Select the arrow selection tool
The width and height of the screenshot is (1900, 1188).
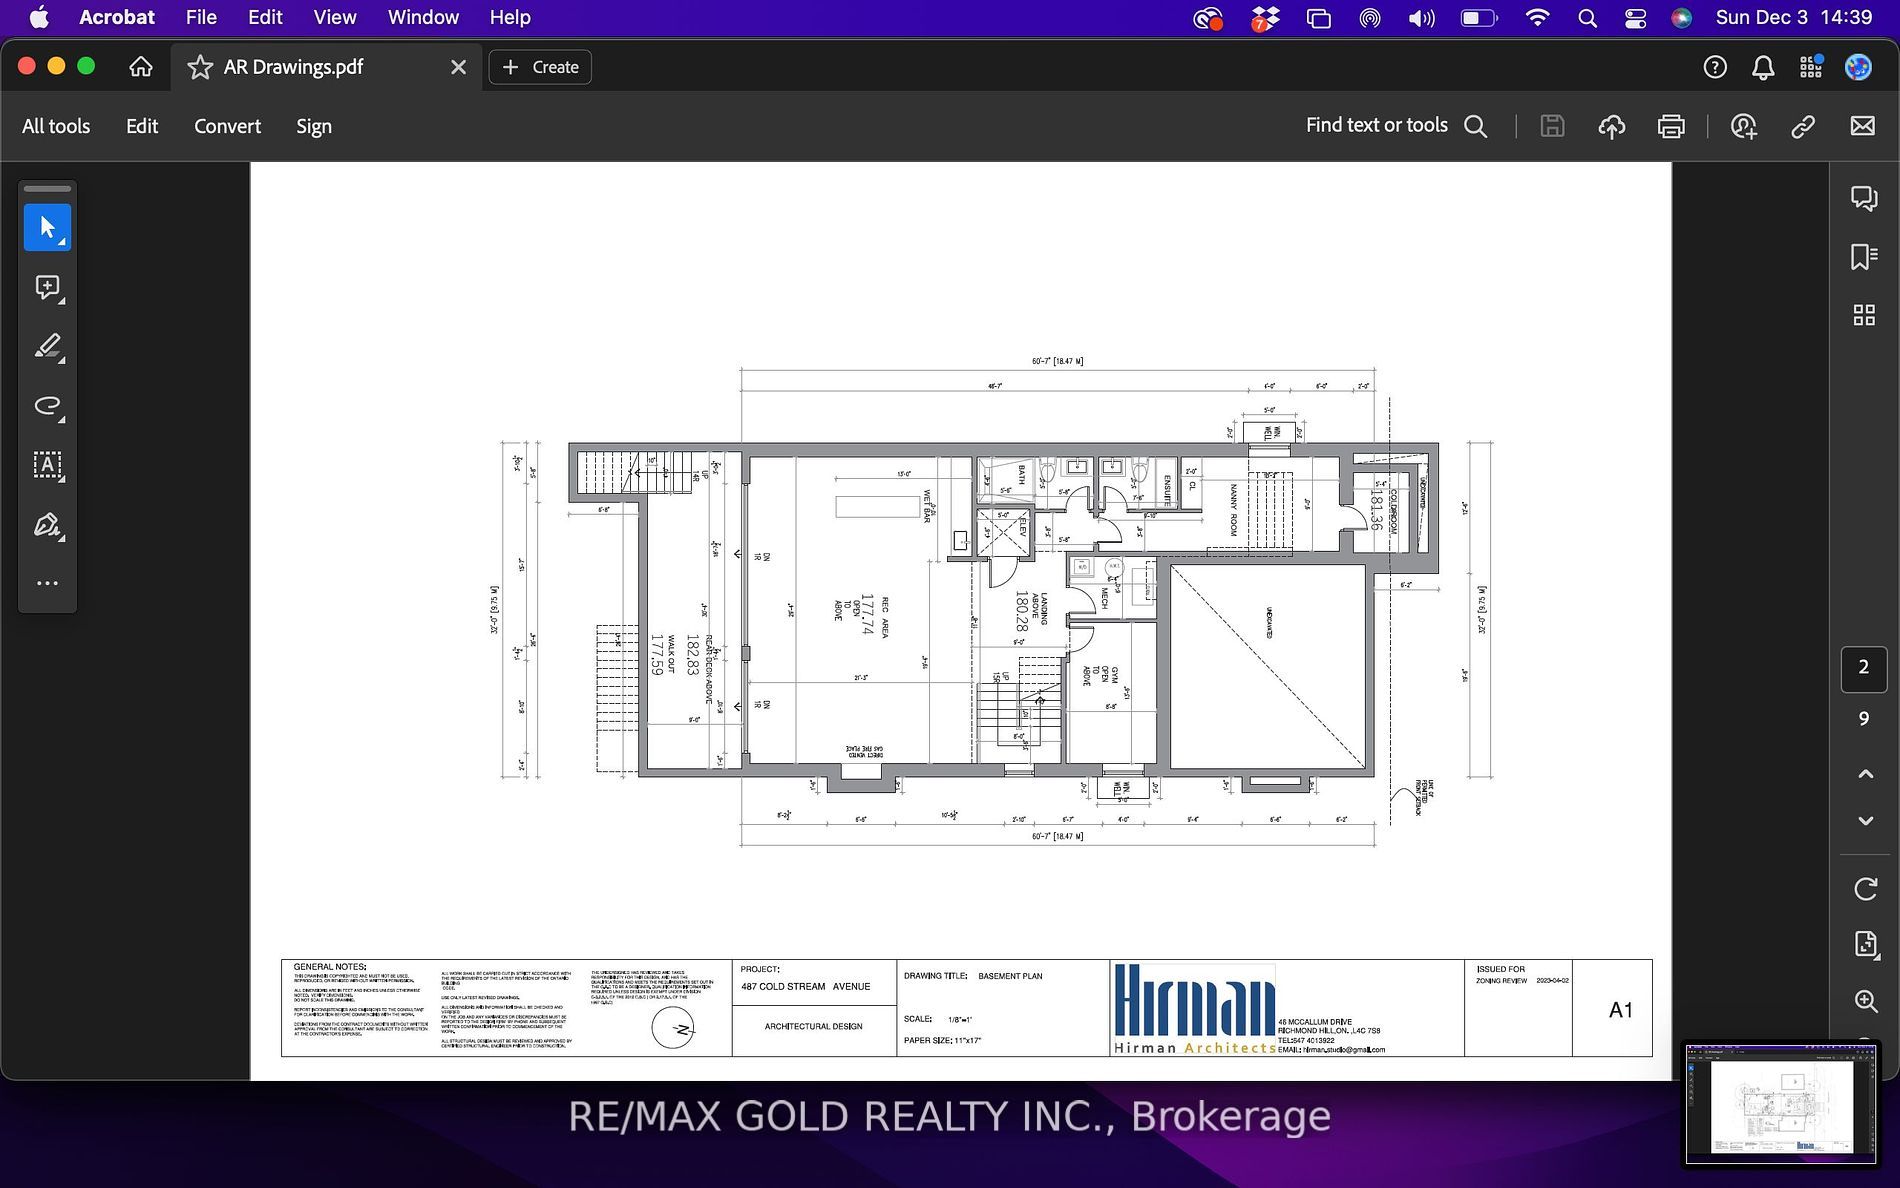click(47, 228)
